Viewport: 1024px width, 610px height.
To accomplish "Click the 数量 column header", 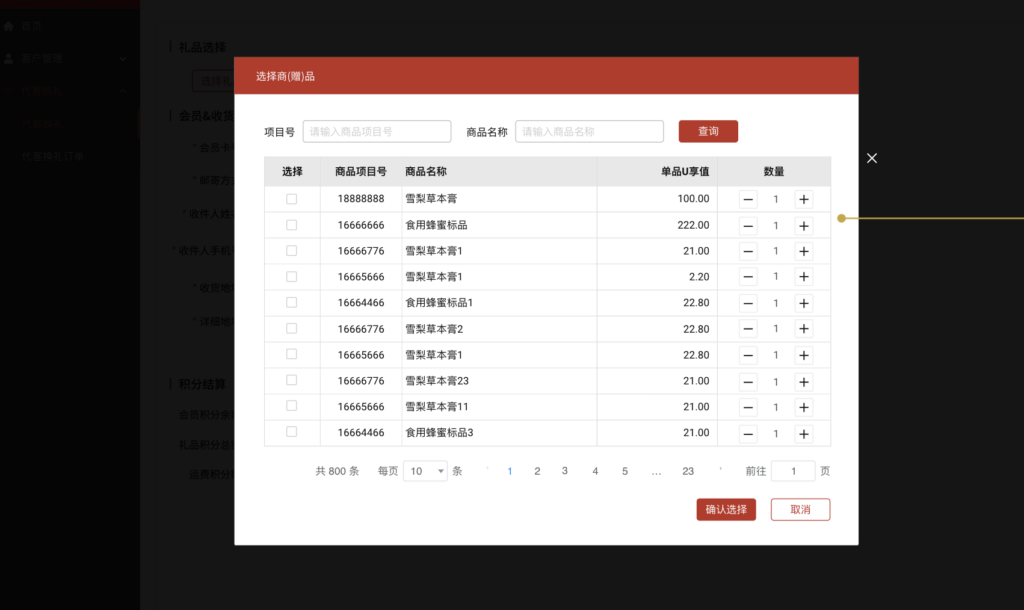I will (774, 172).
